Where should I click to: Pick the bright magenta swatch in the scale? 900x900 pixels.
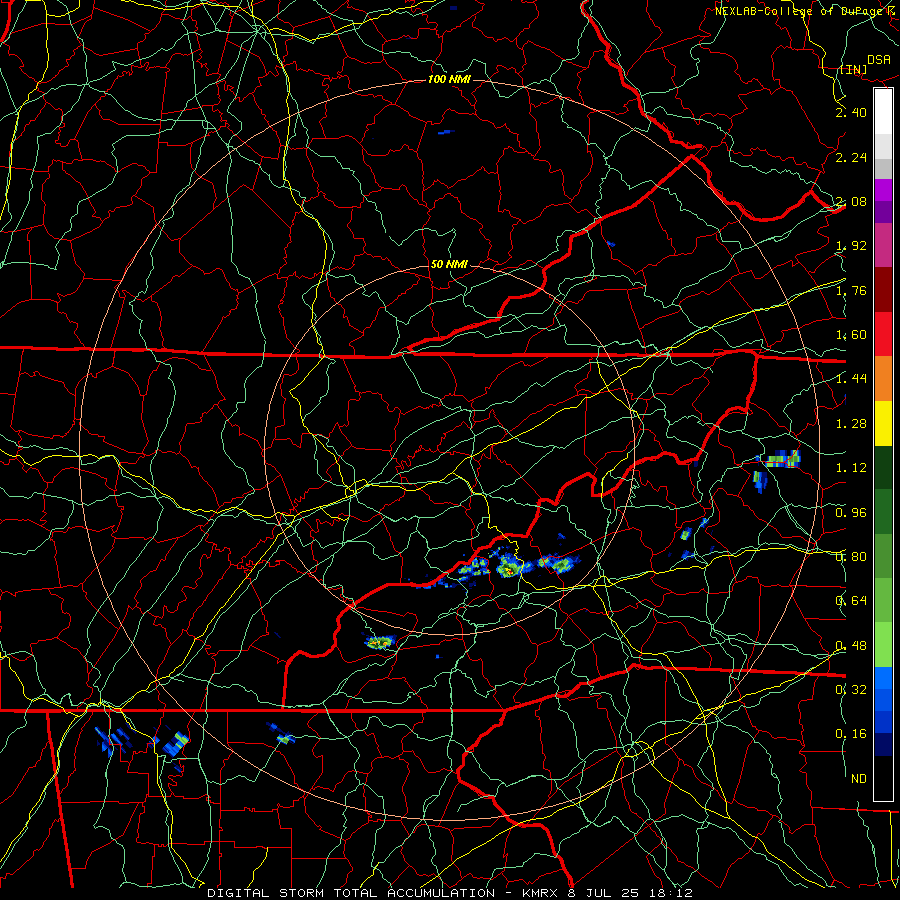point(883,190)
